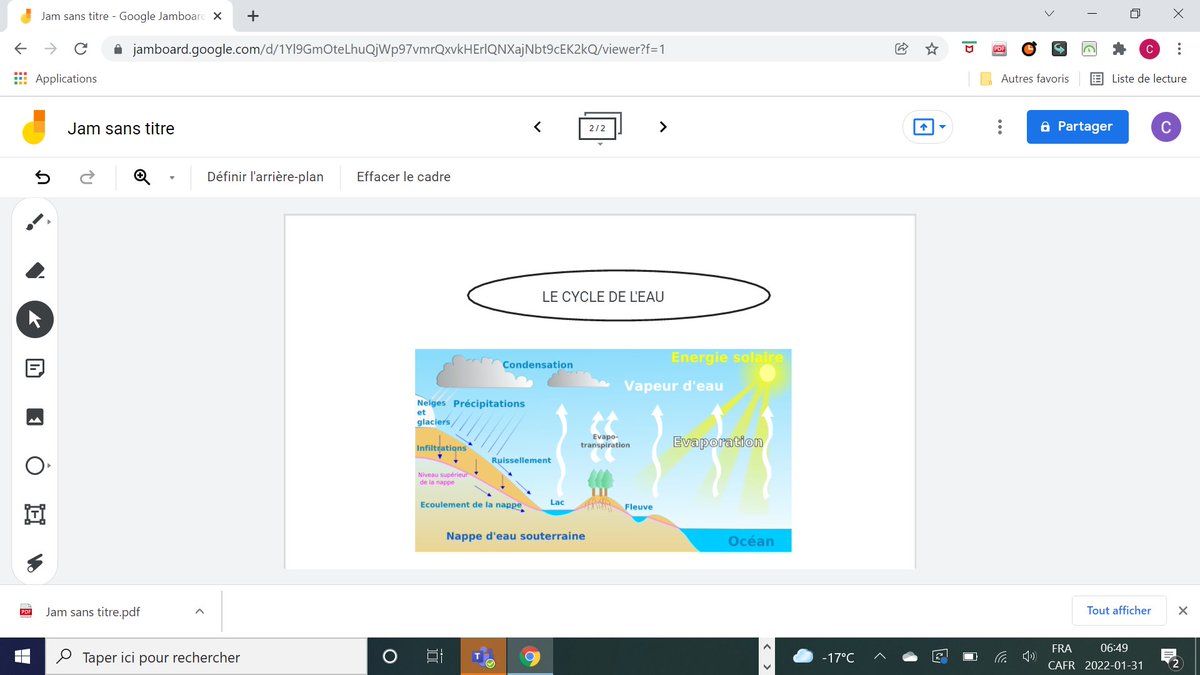Open the Applications bookmark shortcut
This screenshot has height=675, width=1200.
[56, 78]
